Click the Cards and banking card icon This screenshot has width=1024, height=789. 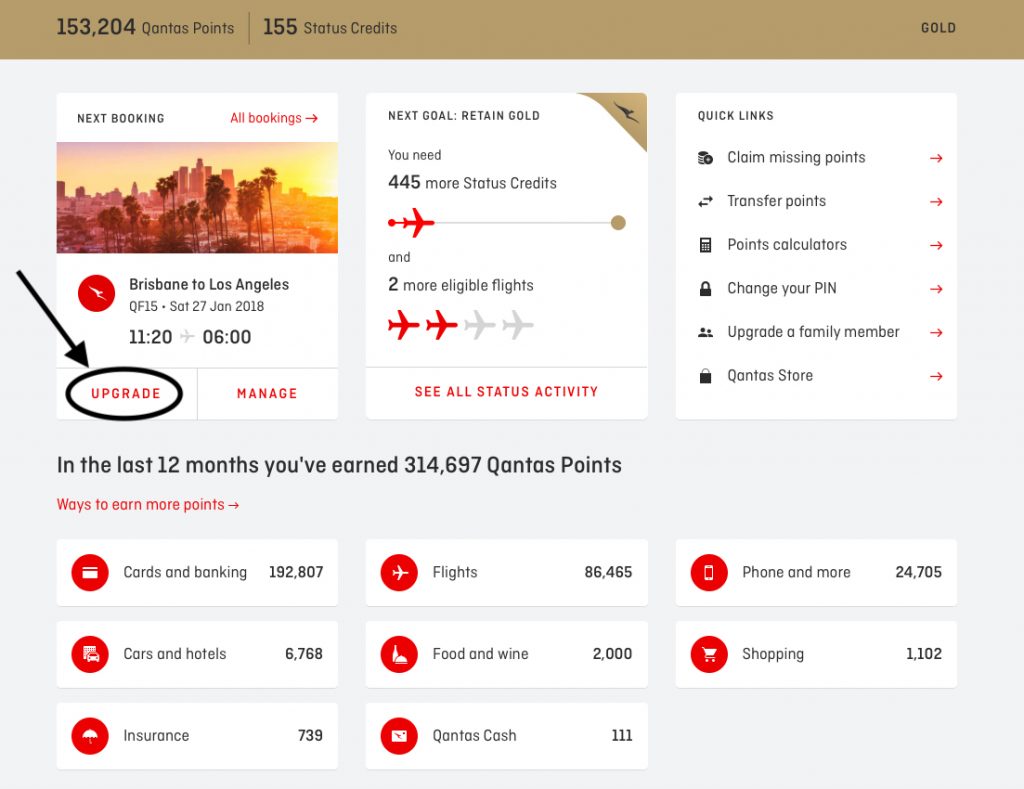point(90,573)
